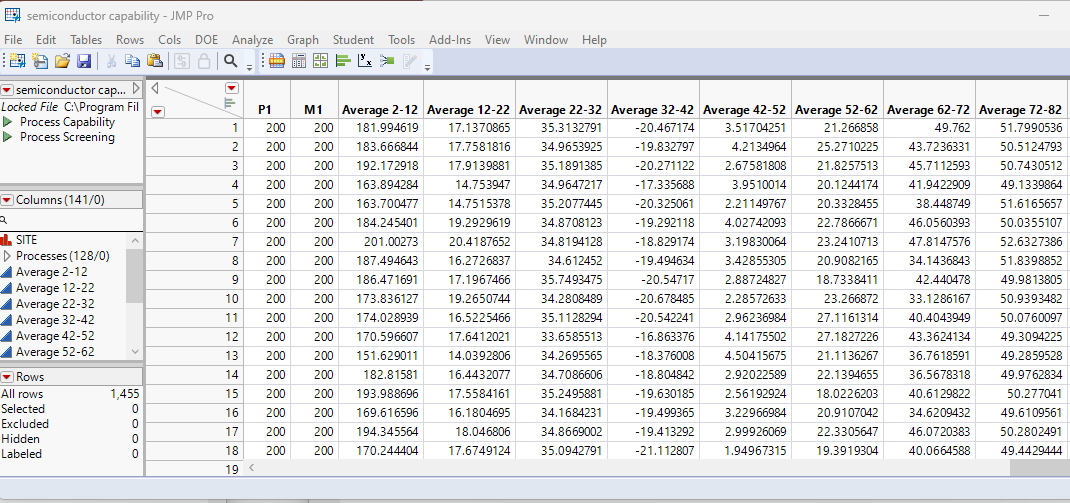Open the Rows panel red triangle menu
This screenshot has width=1070, height=503.
(7, 377)
